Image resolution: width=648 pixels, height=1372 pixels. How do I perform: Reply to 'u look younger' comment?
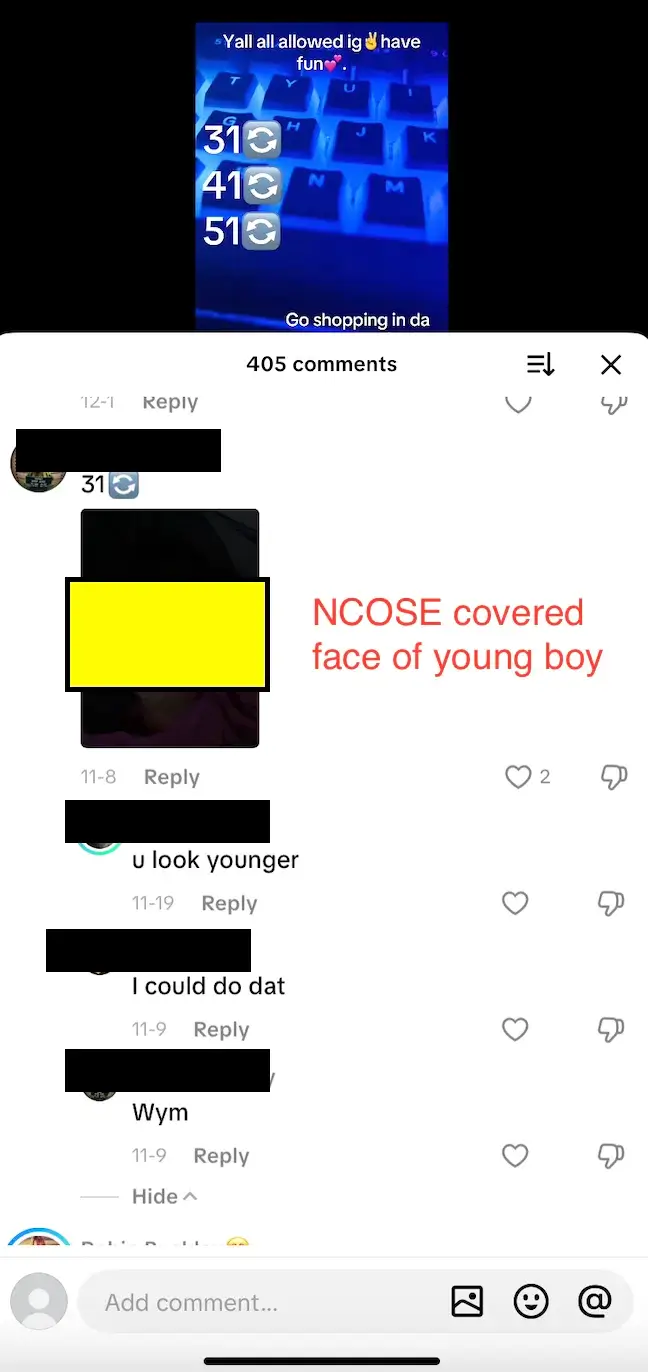229,903
